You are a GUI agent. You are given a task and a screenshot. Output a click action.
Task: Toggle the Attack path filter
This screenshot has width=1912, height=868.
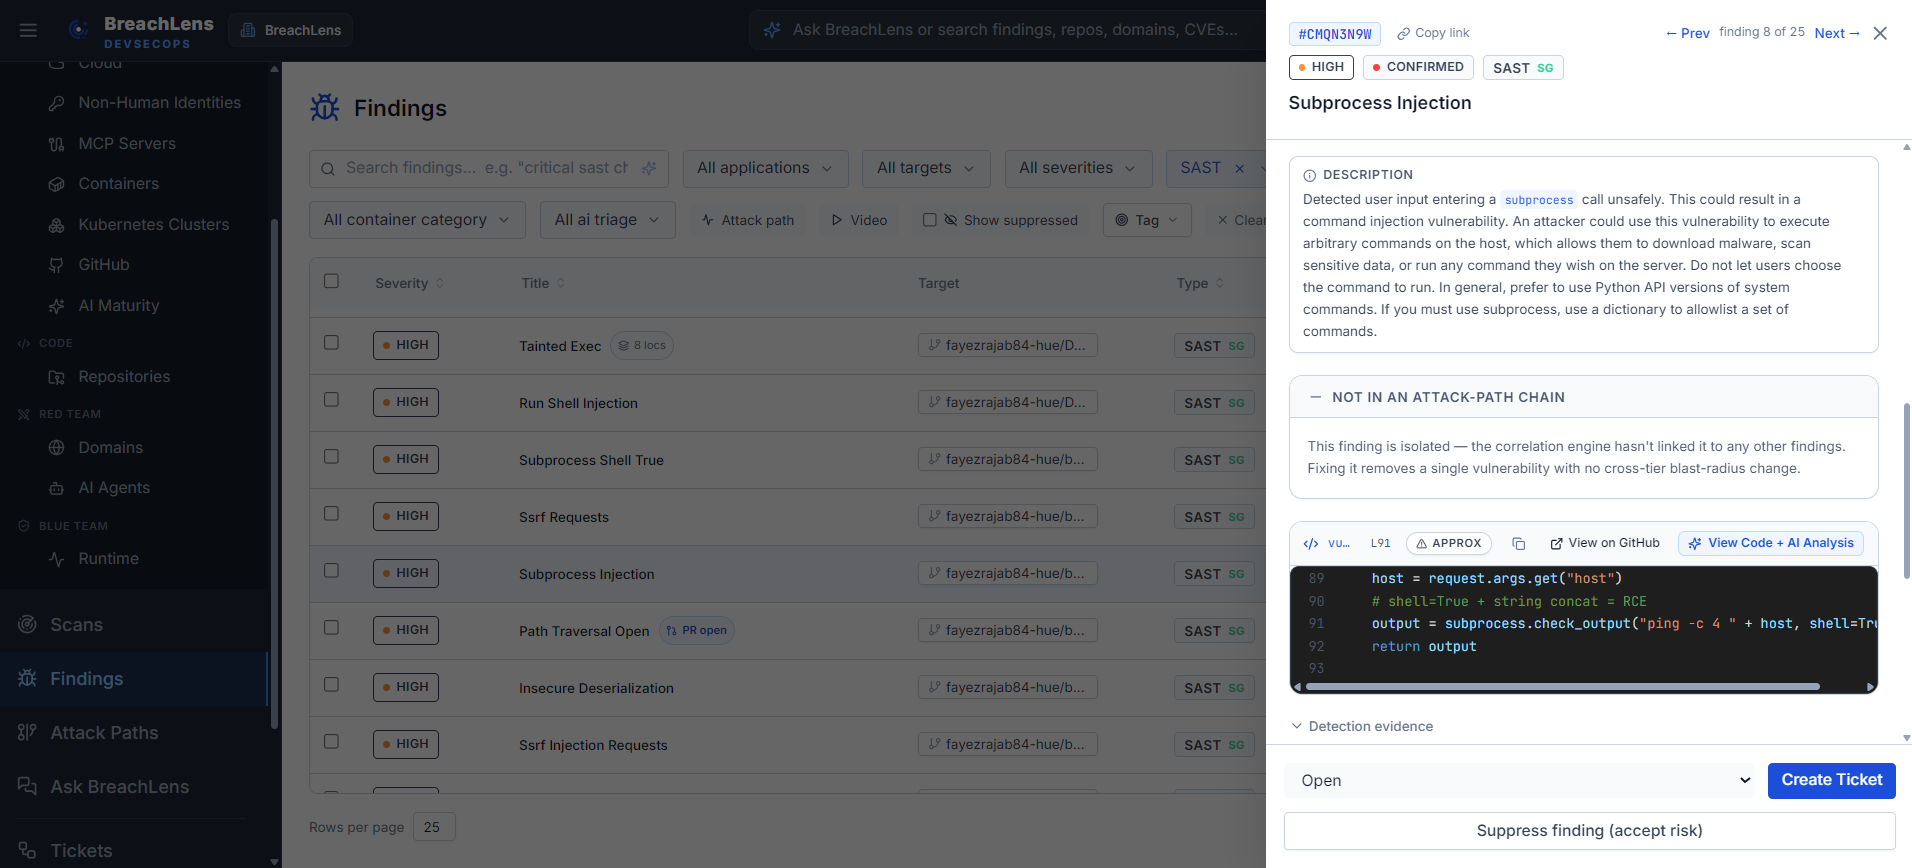point(748,220)
